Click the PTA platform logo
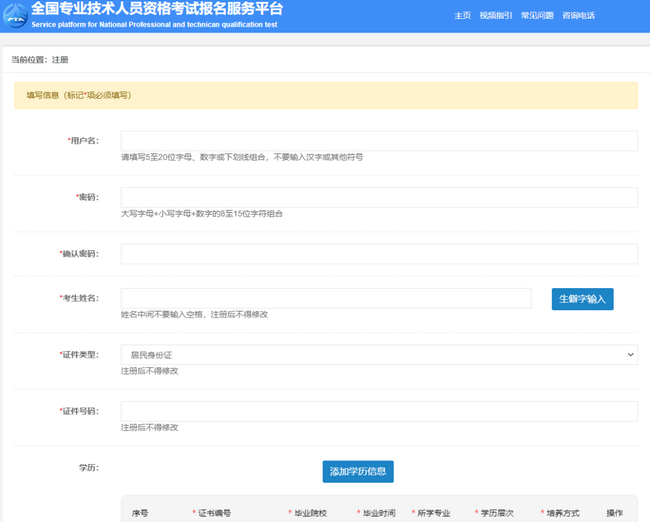The image size is (650, 522). click(15, 15)
